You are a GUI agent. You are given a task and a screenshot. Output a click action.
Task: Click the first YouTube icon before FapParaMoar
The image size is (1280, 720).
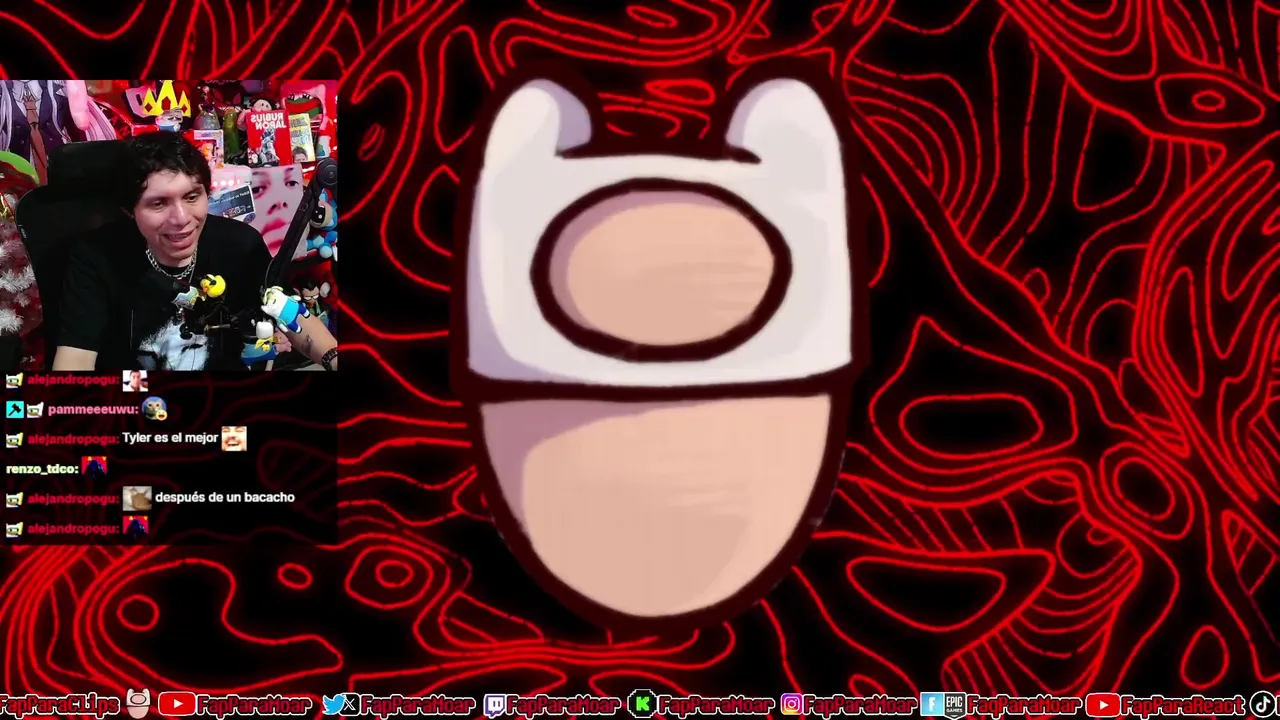pos(176,705)
